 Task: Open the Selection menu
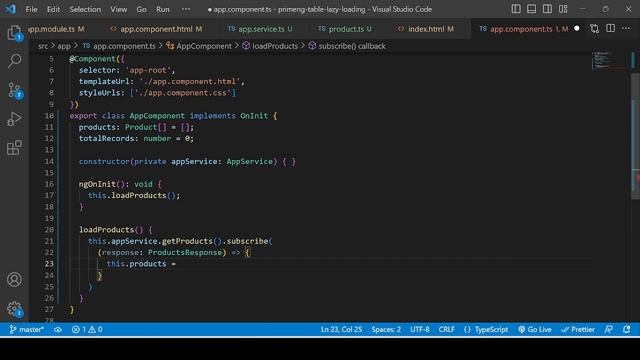[x=85, y=9]
